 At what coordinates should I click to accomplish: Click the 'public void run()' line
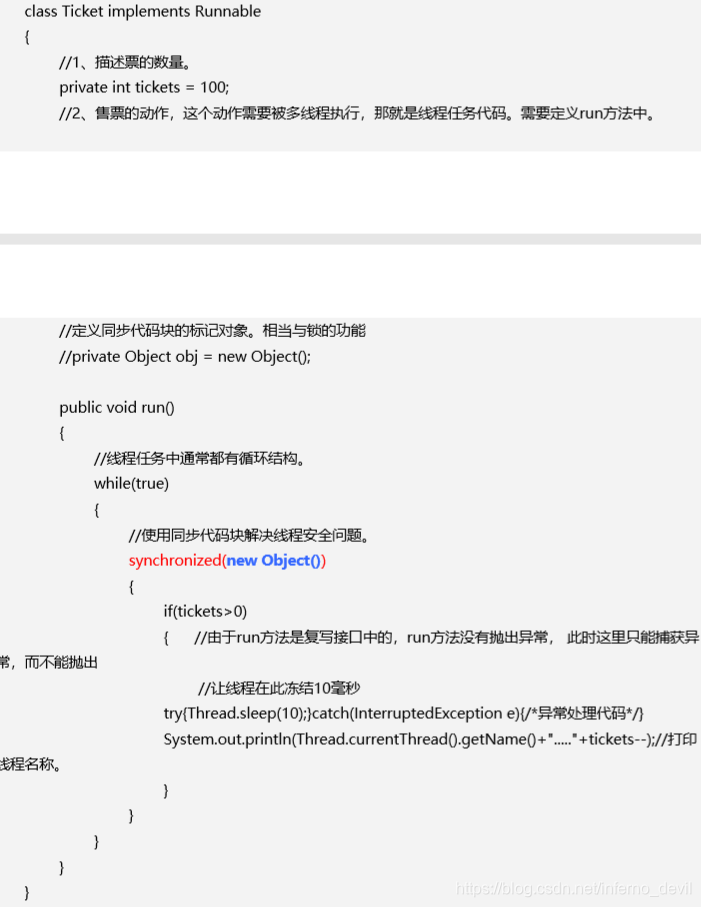click(x=117, y=408)
